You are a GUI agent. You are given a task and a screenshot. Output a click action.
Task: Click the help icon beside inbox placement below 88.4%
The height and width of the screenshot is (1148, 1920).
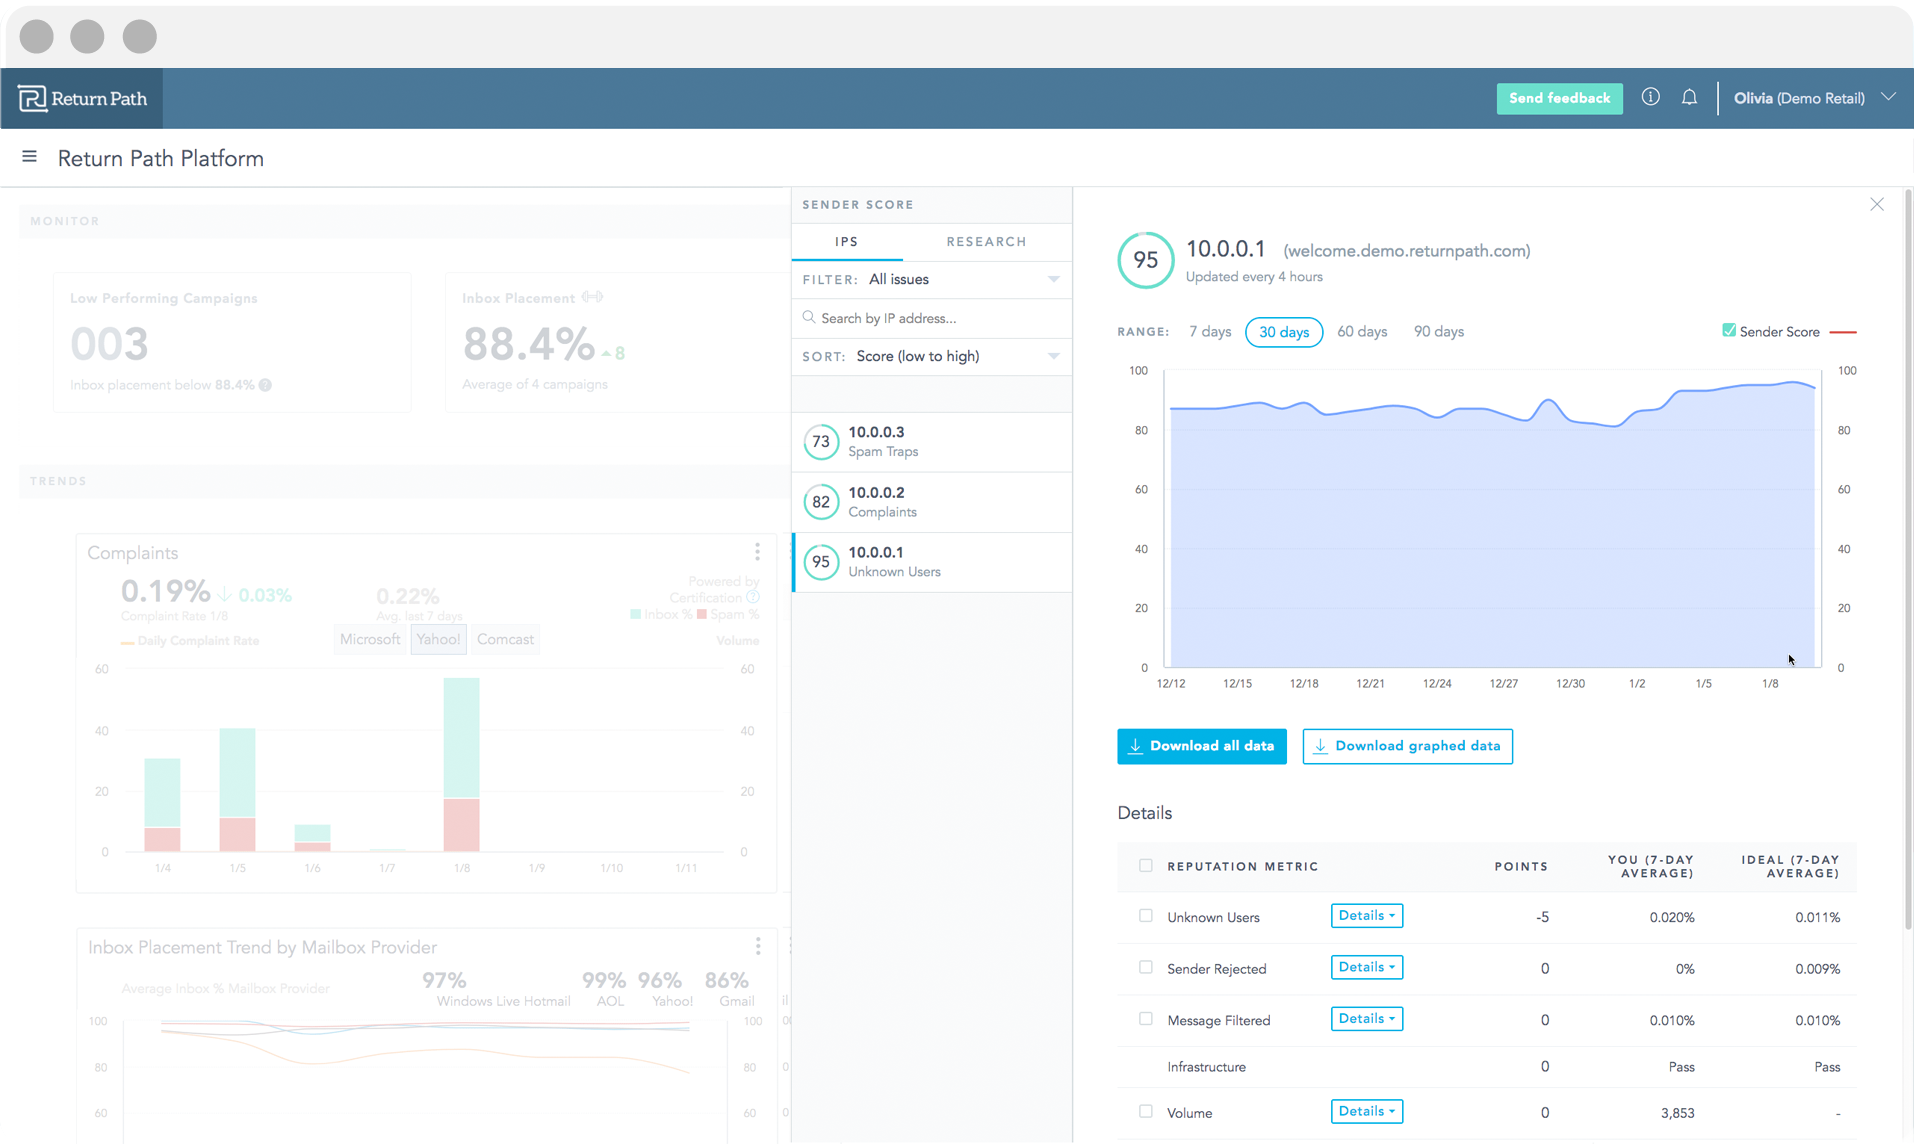(265, 385)
